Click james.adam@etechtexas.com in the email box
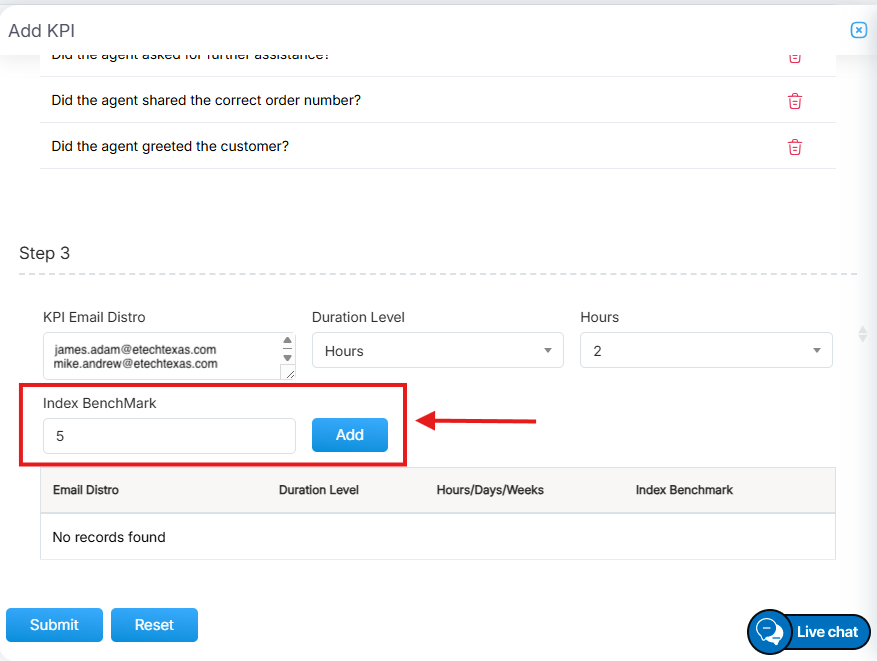This screenshot has height=661, width=877. click(x=135, y=350)
